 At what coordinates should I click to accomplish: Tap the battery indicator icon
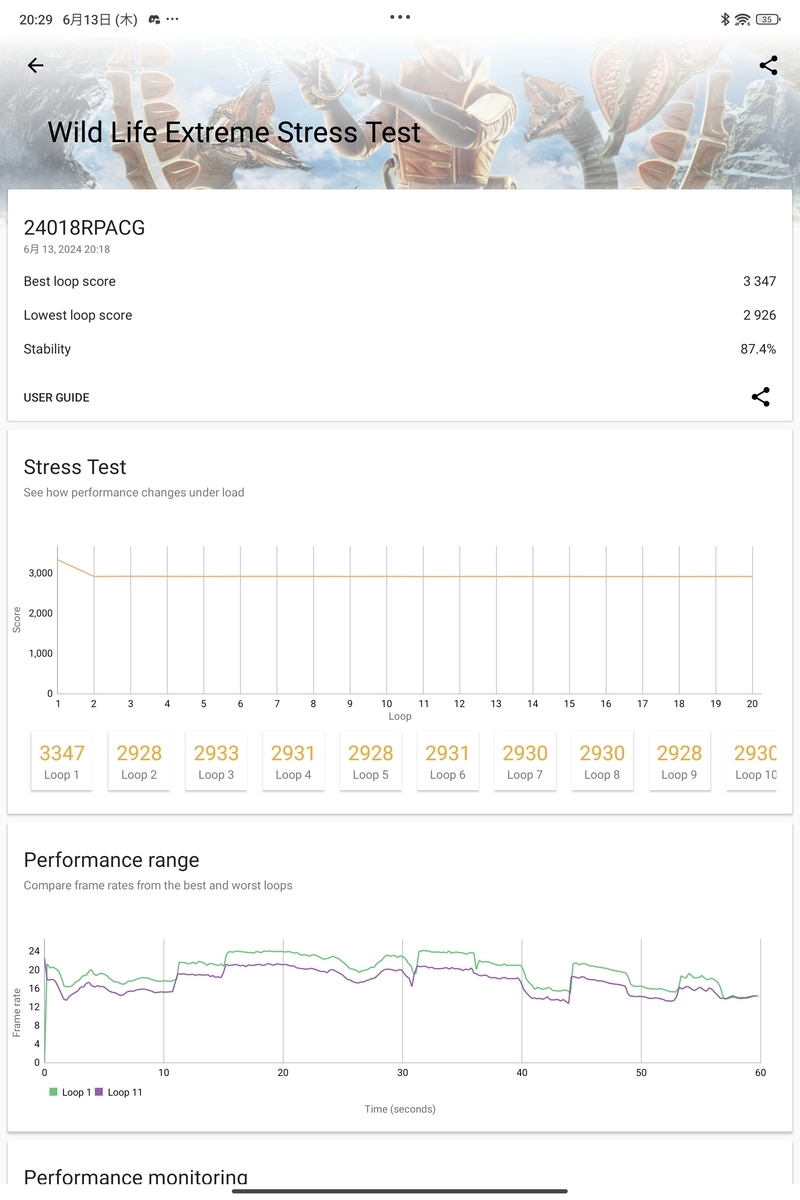click(x=768, y=19)
